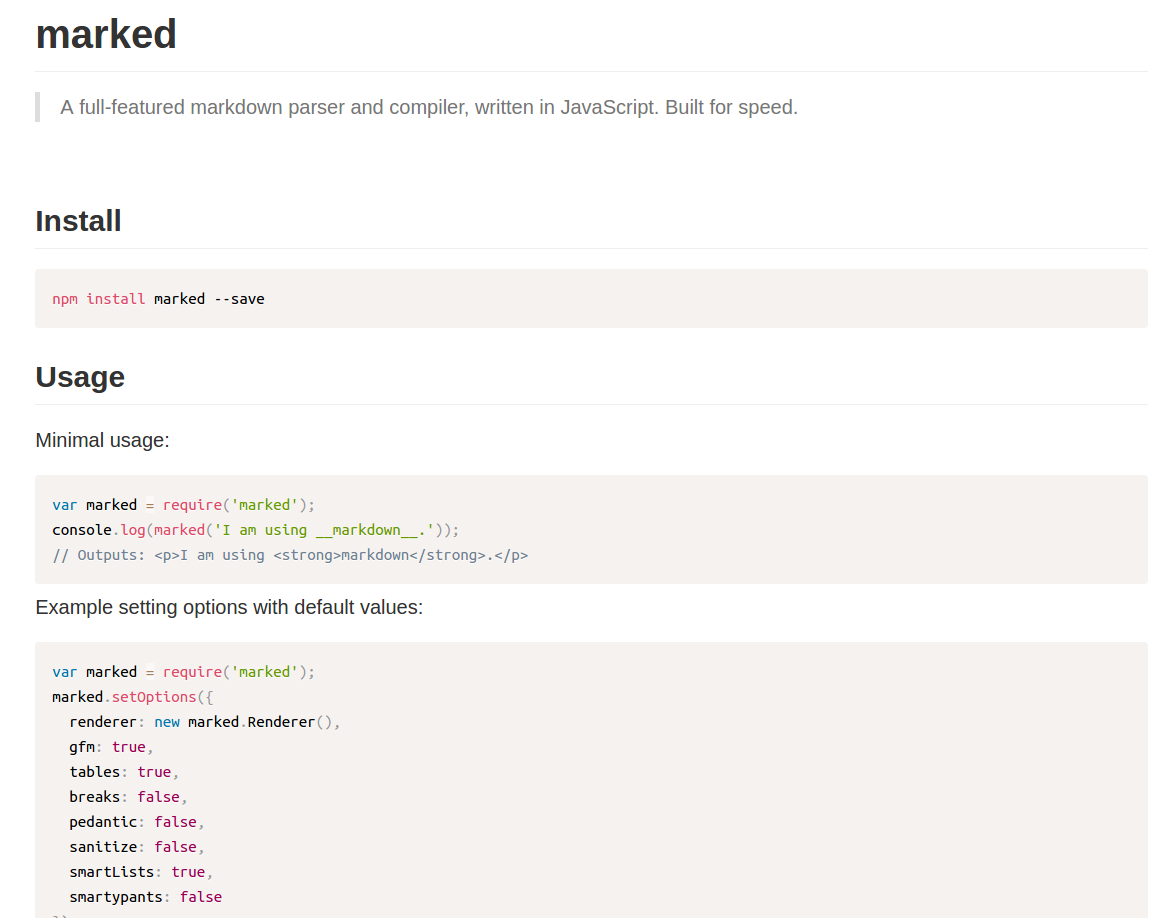Click the 'console.log(marked(' code line
1170x918 pixels.
click(x=256, y=530)
